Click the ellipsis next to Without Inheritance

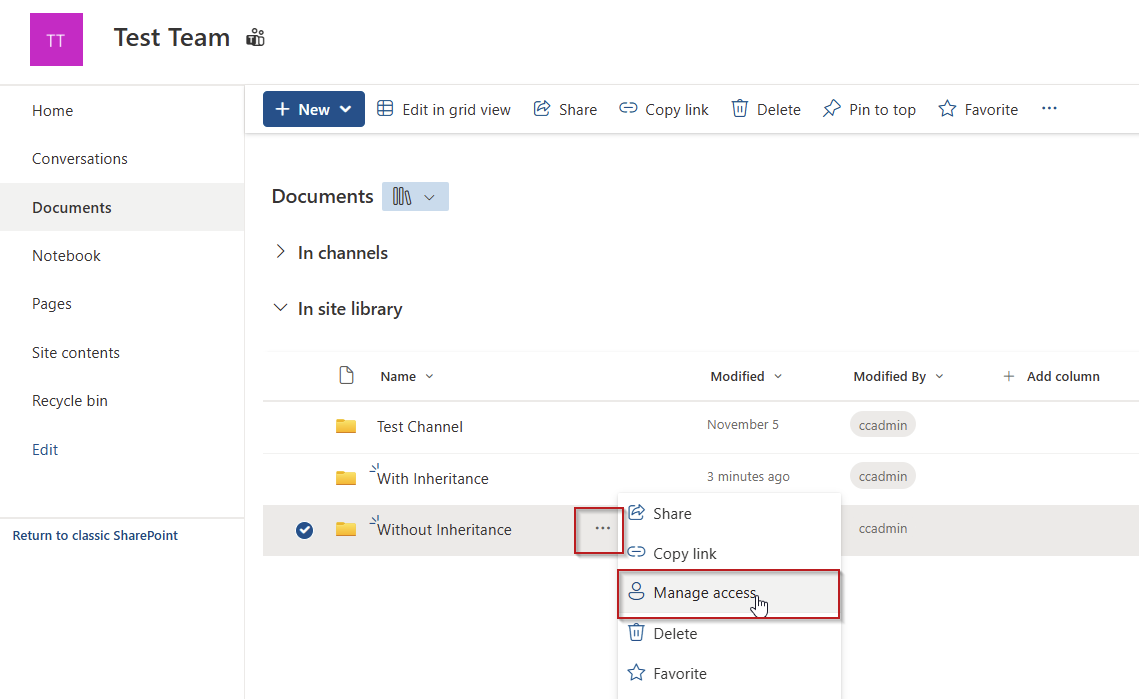click(x=602, y=529)
